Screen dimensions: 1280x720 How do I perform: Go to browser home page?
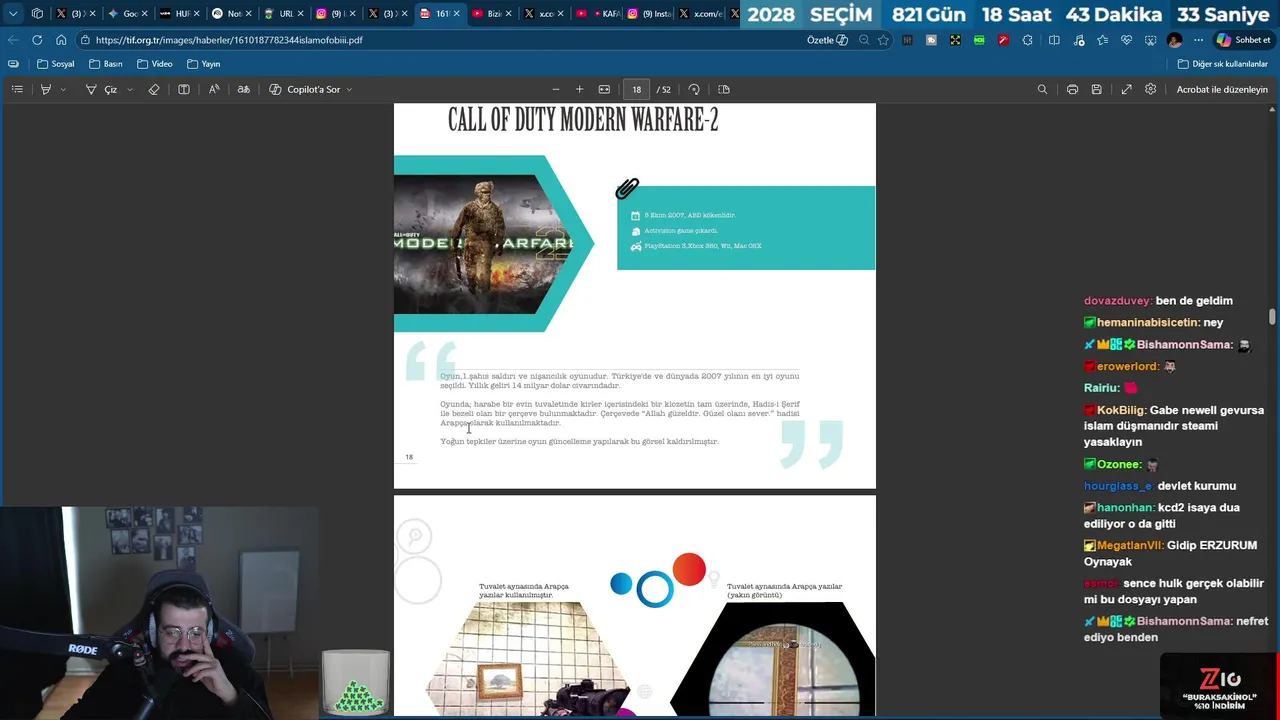(x=61, y=40)
